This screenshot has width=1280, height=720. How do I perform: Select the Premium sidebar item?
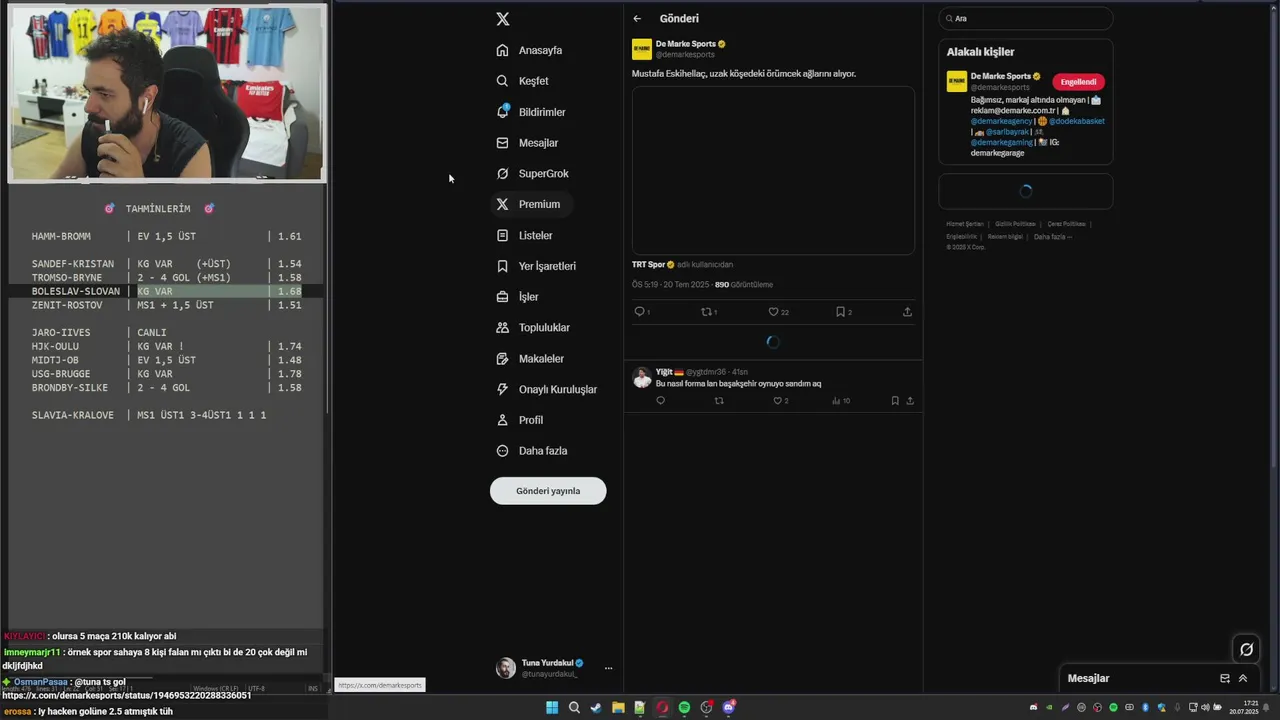(x=531, y=204)
